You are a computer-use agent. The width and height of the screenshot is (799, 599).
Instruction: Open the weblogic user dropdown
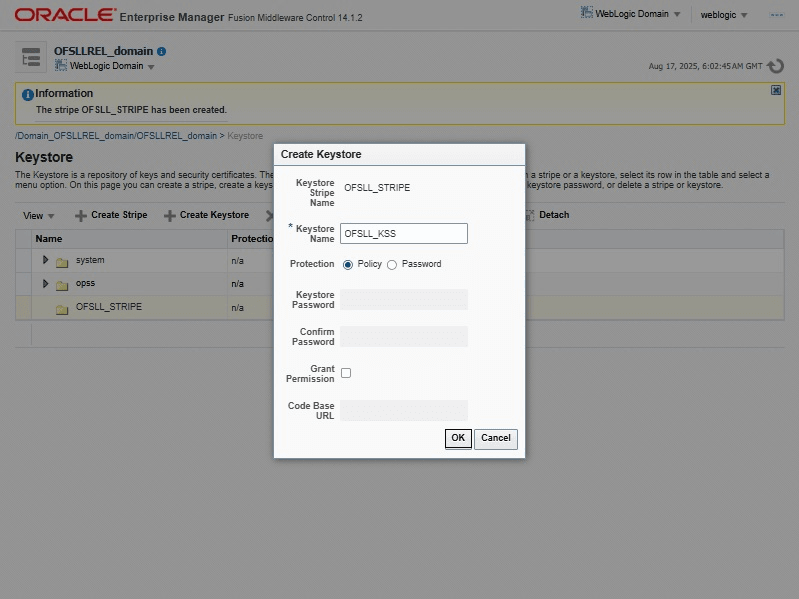pos(724,15)
